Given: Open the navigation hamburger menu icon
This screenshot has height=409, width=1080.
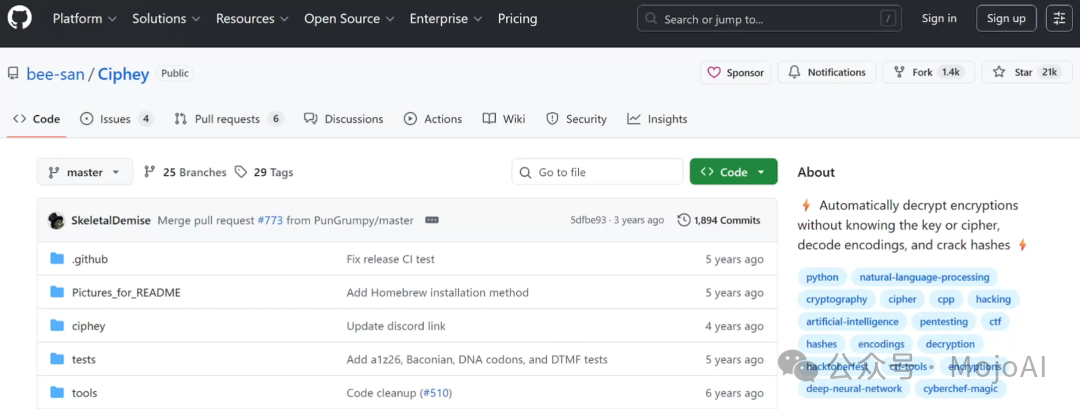Looking at the screenshot, I should [x=1058, y=18].
